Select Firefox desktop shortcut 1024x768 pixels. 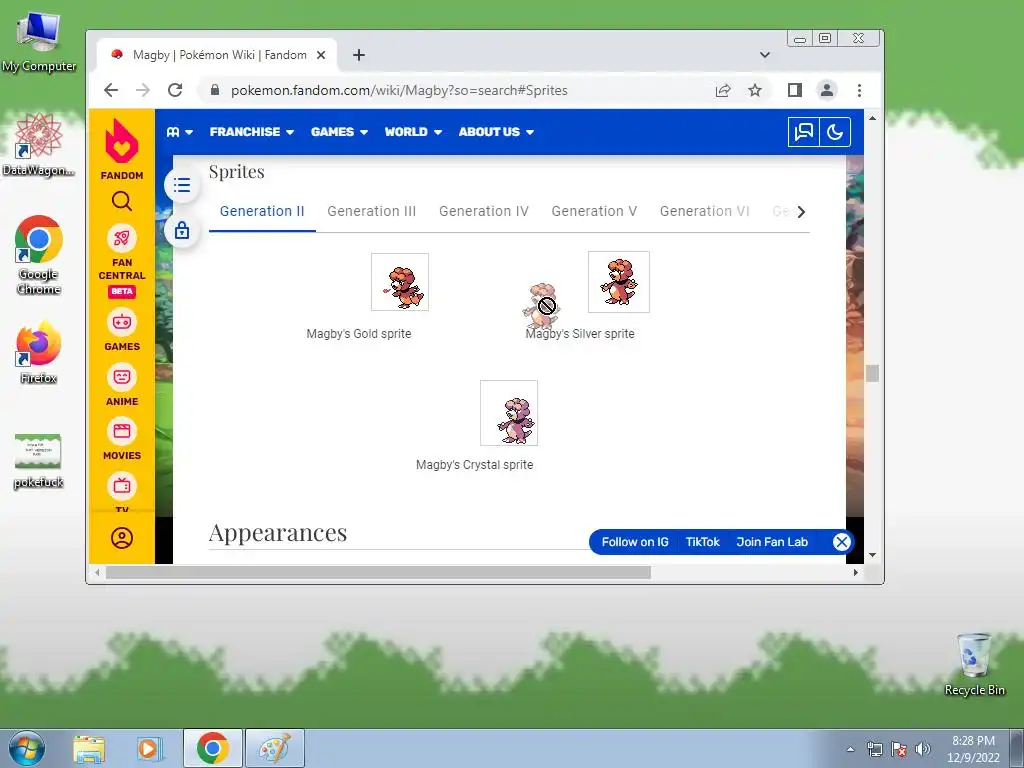coord(39,353)
